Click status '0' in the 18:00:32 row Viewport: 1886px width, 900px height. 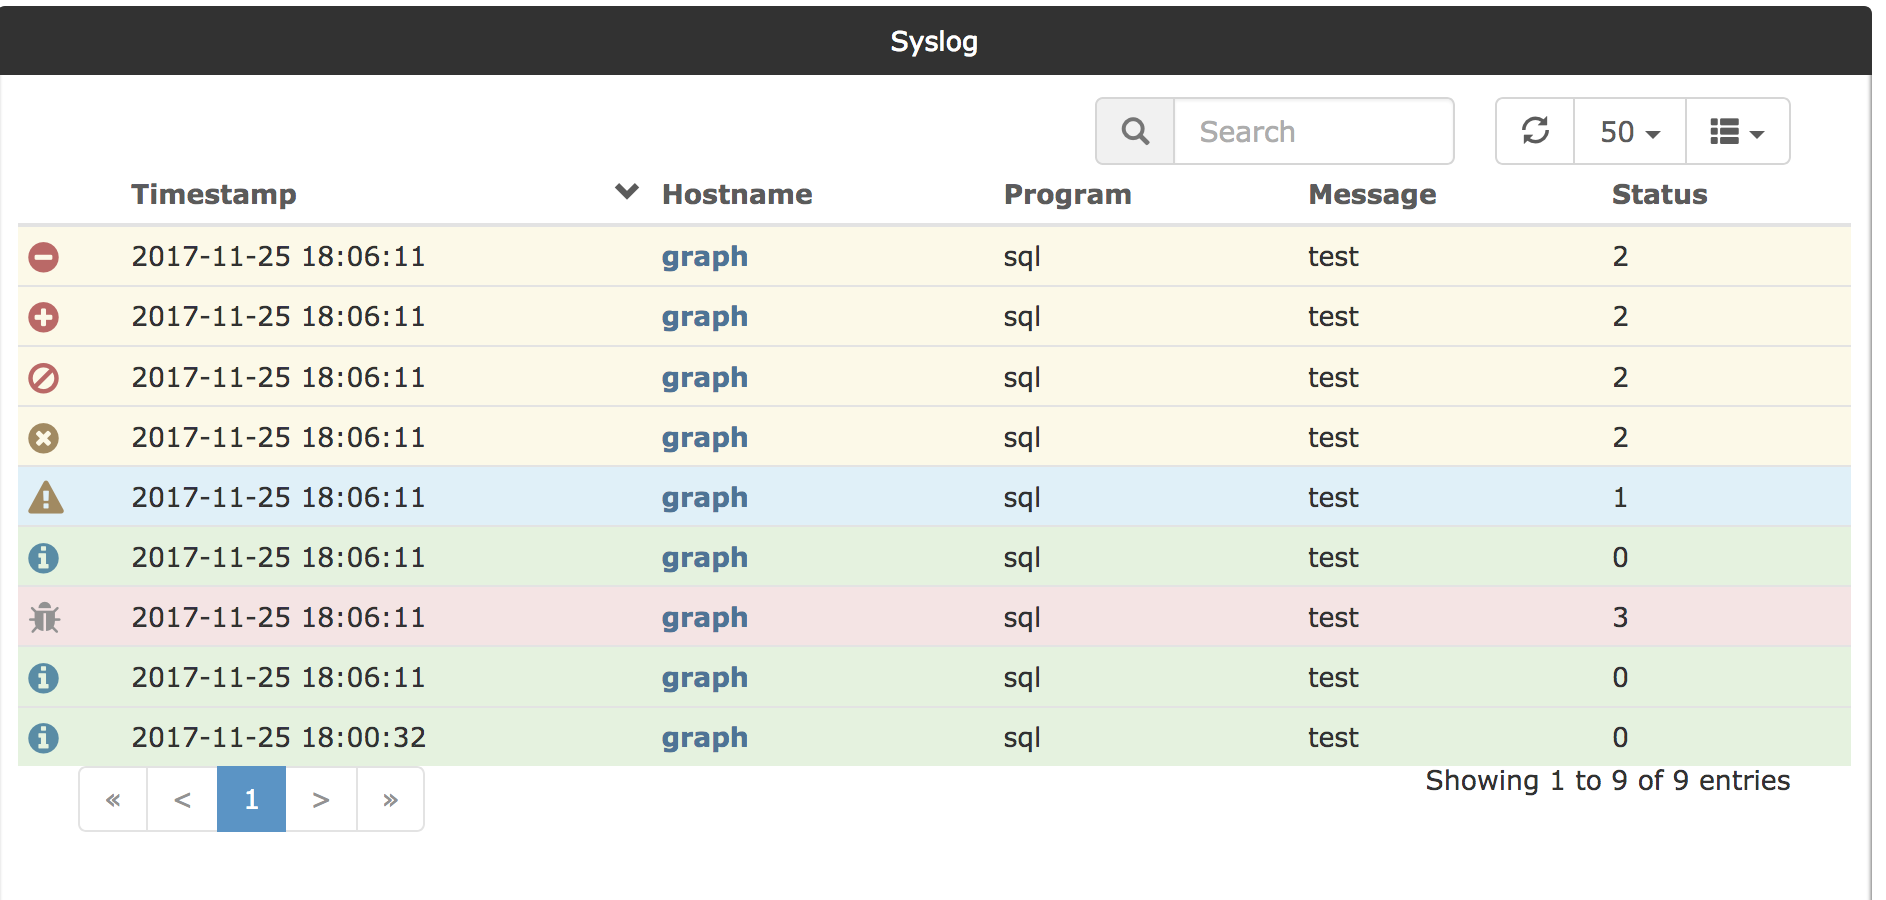pos(1620,737)
